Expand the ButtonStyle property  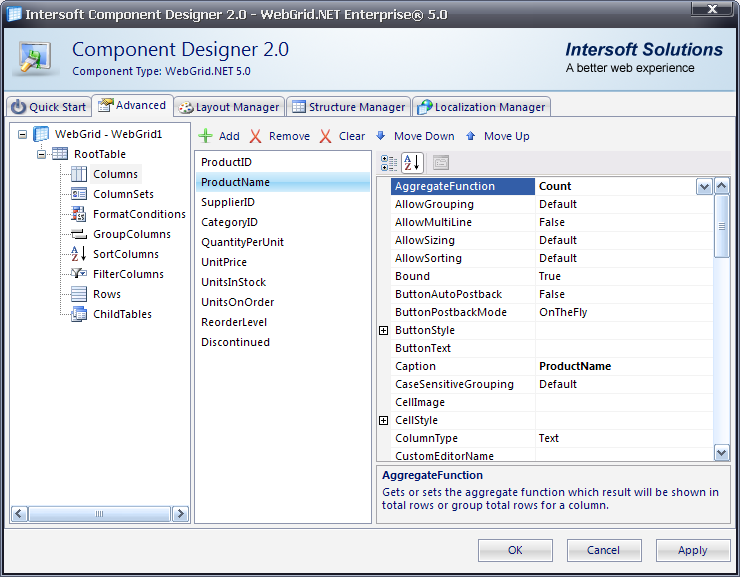pos(384,330)
